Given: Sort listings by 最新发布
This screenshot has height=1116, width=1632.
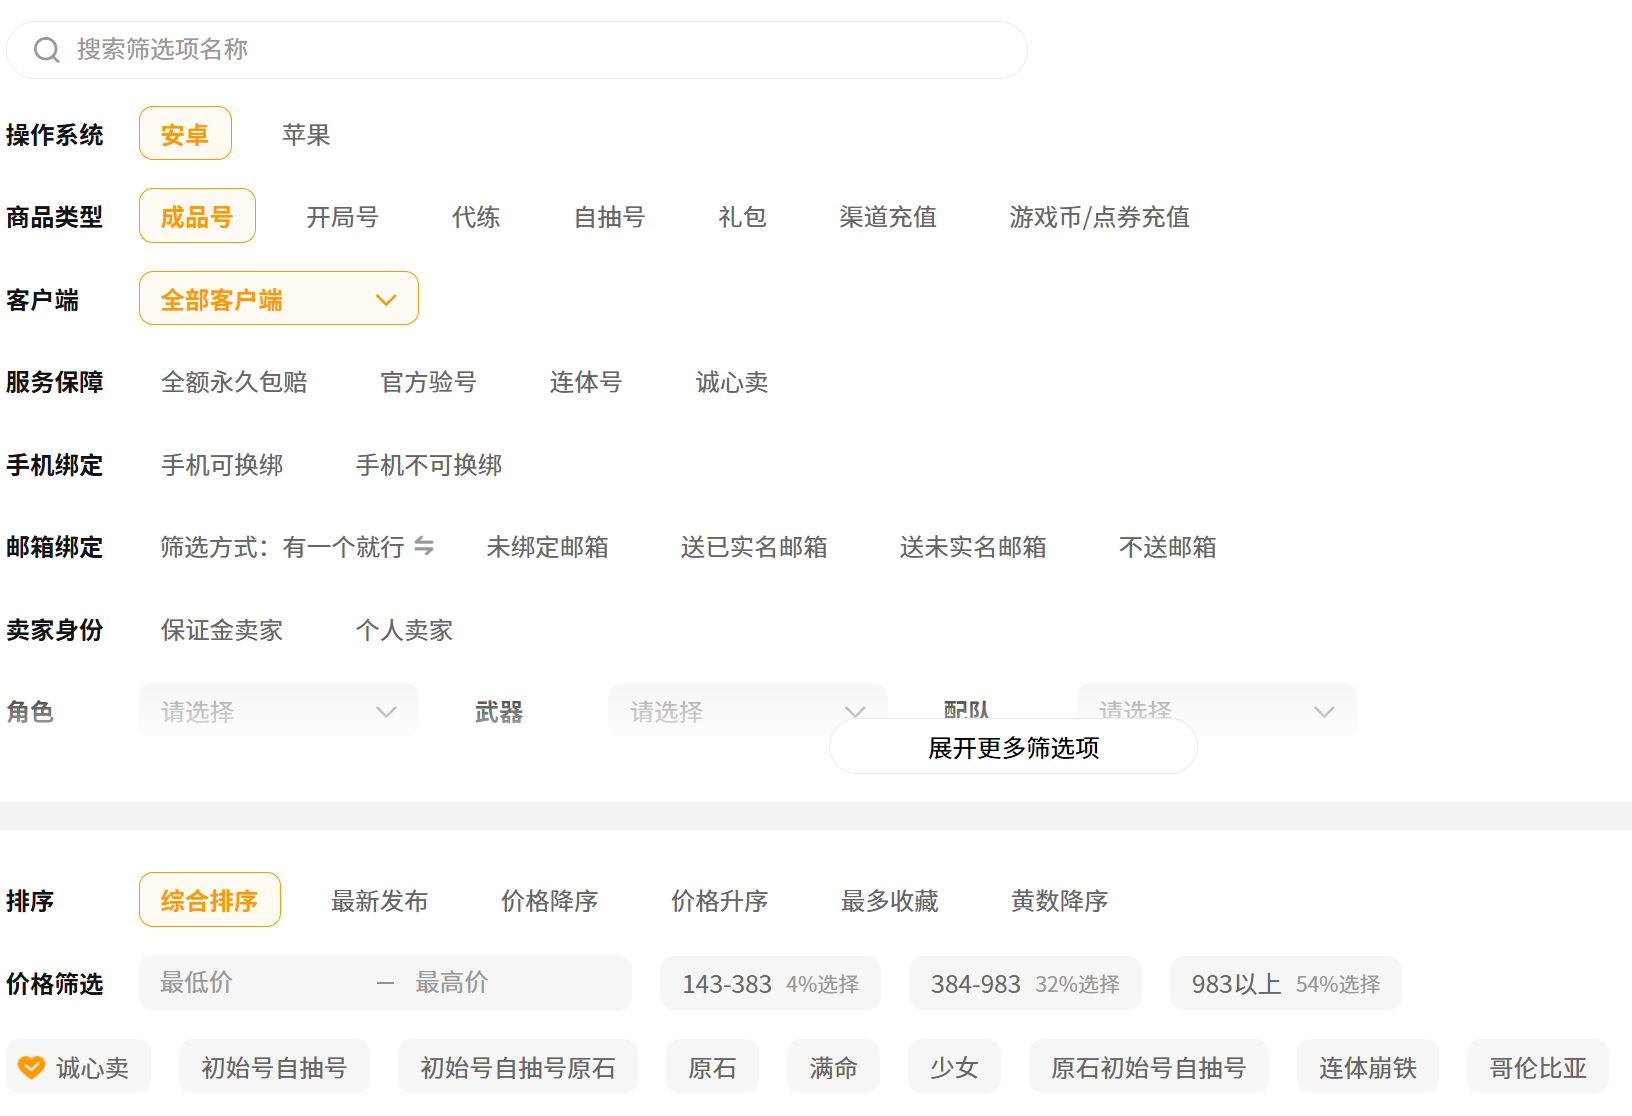Looking at the screenshot, I should tap(379, 901).
